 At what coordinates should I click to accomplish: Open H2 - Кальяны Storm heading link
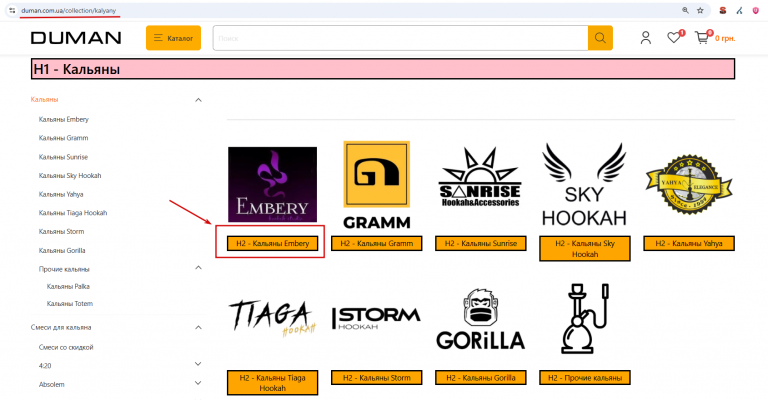[x=377, y=377]
